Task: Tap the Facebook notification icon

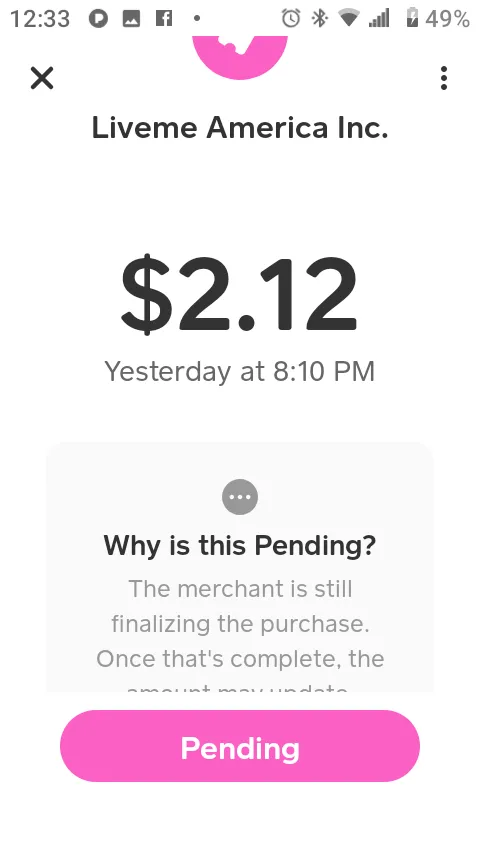Action: 163,19
